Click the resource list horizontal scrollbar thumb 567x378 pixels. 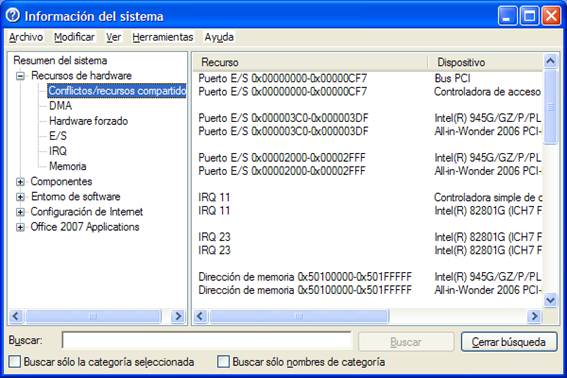[x=299, y=316]
